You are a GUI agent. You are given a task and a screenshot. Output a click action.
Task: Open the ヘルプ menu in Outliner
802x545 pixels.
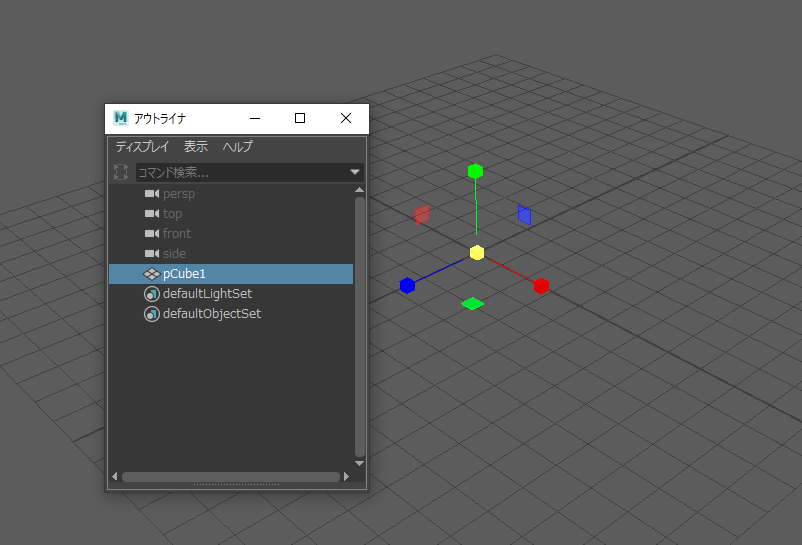click(x=238, y=147)
